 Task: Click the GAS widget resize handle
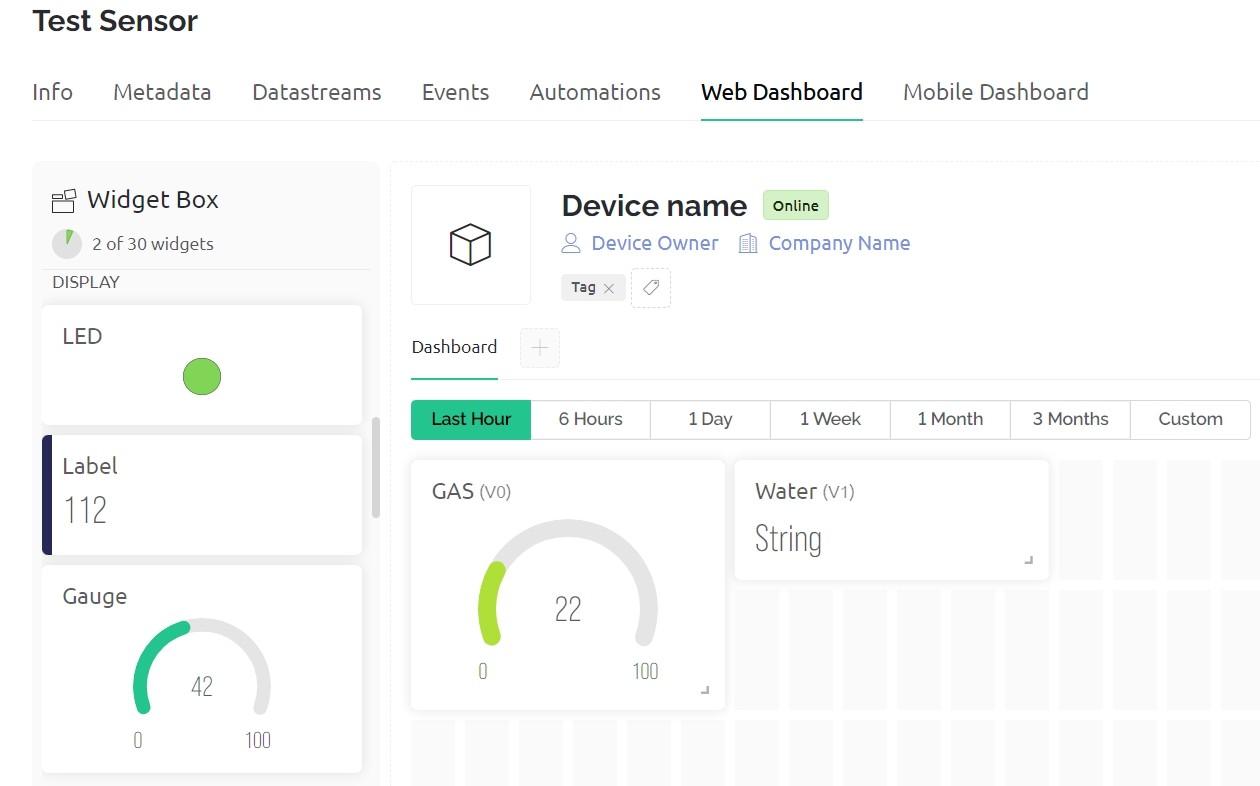click(x=705, y=690)
